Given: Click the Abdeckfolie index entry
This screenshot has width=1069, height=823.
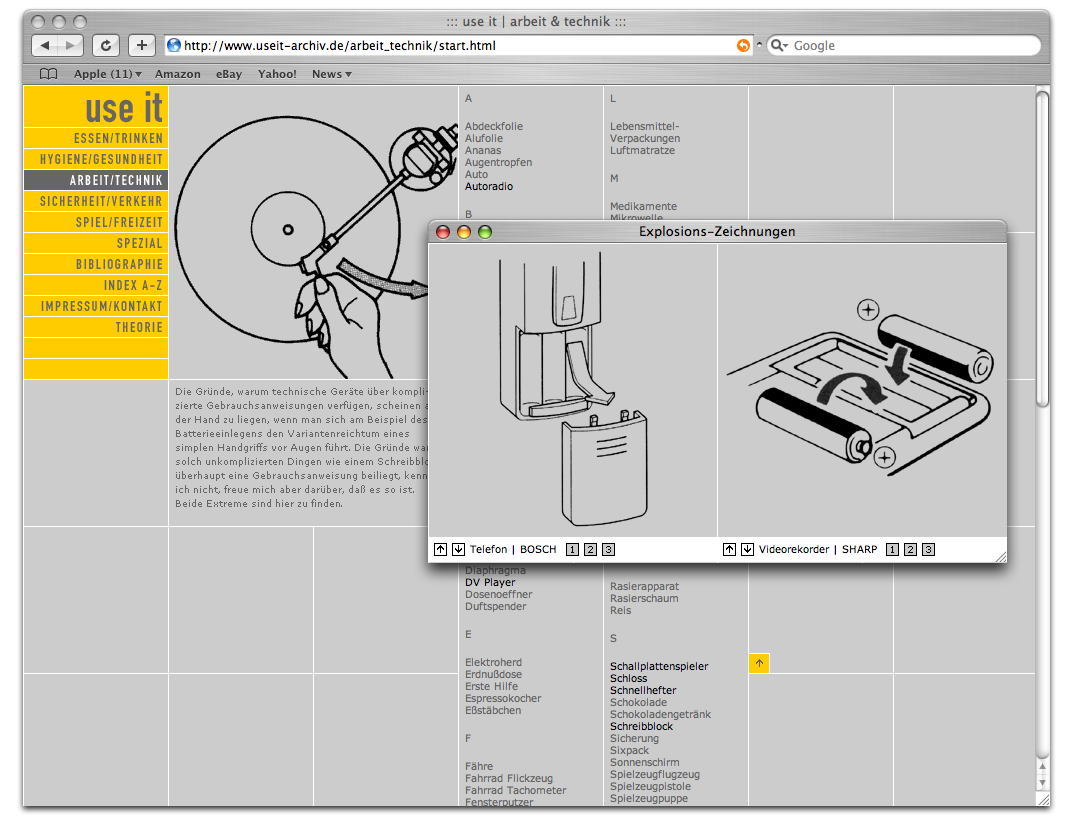Looking at the screenshot, I should click(494, 126).
